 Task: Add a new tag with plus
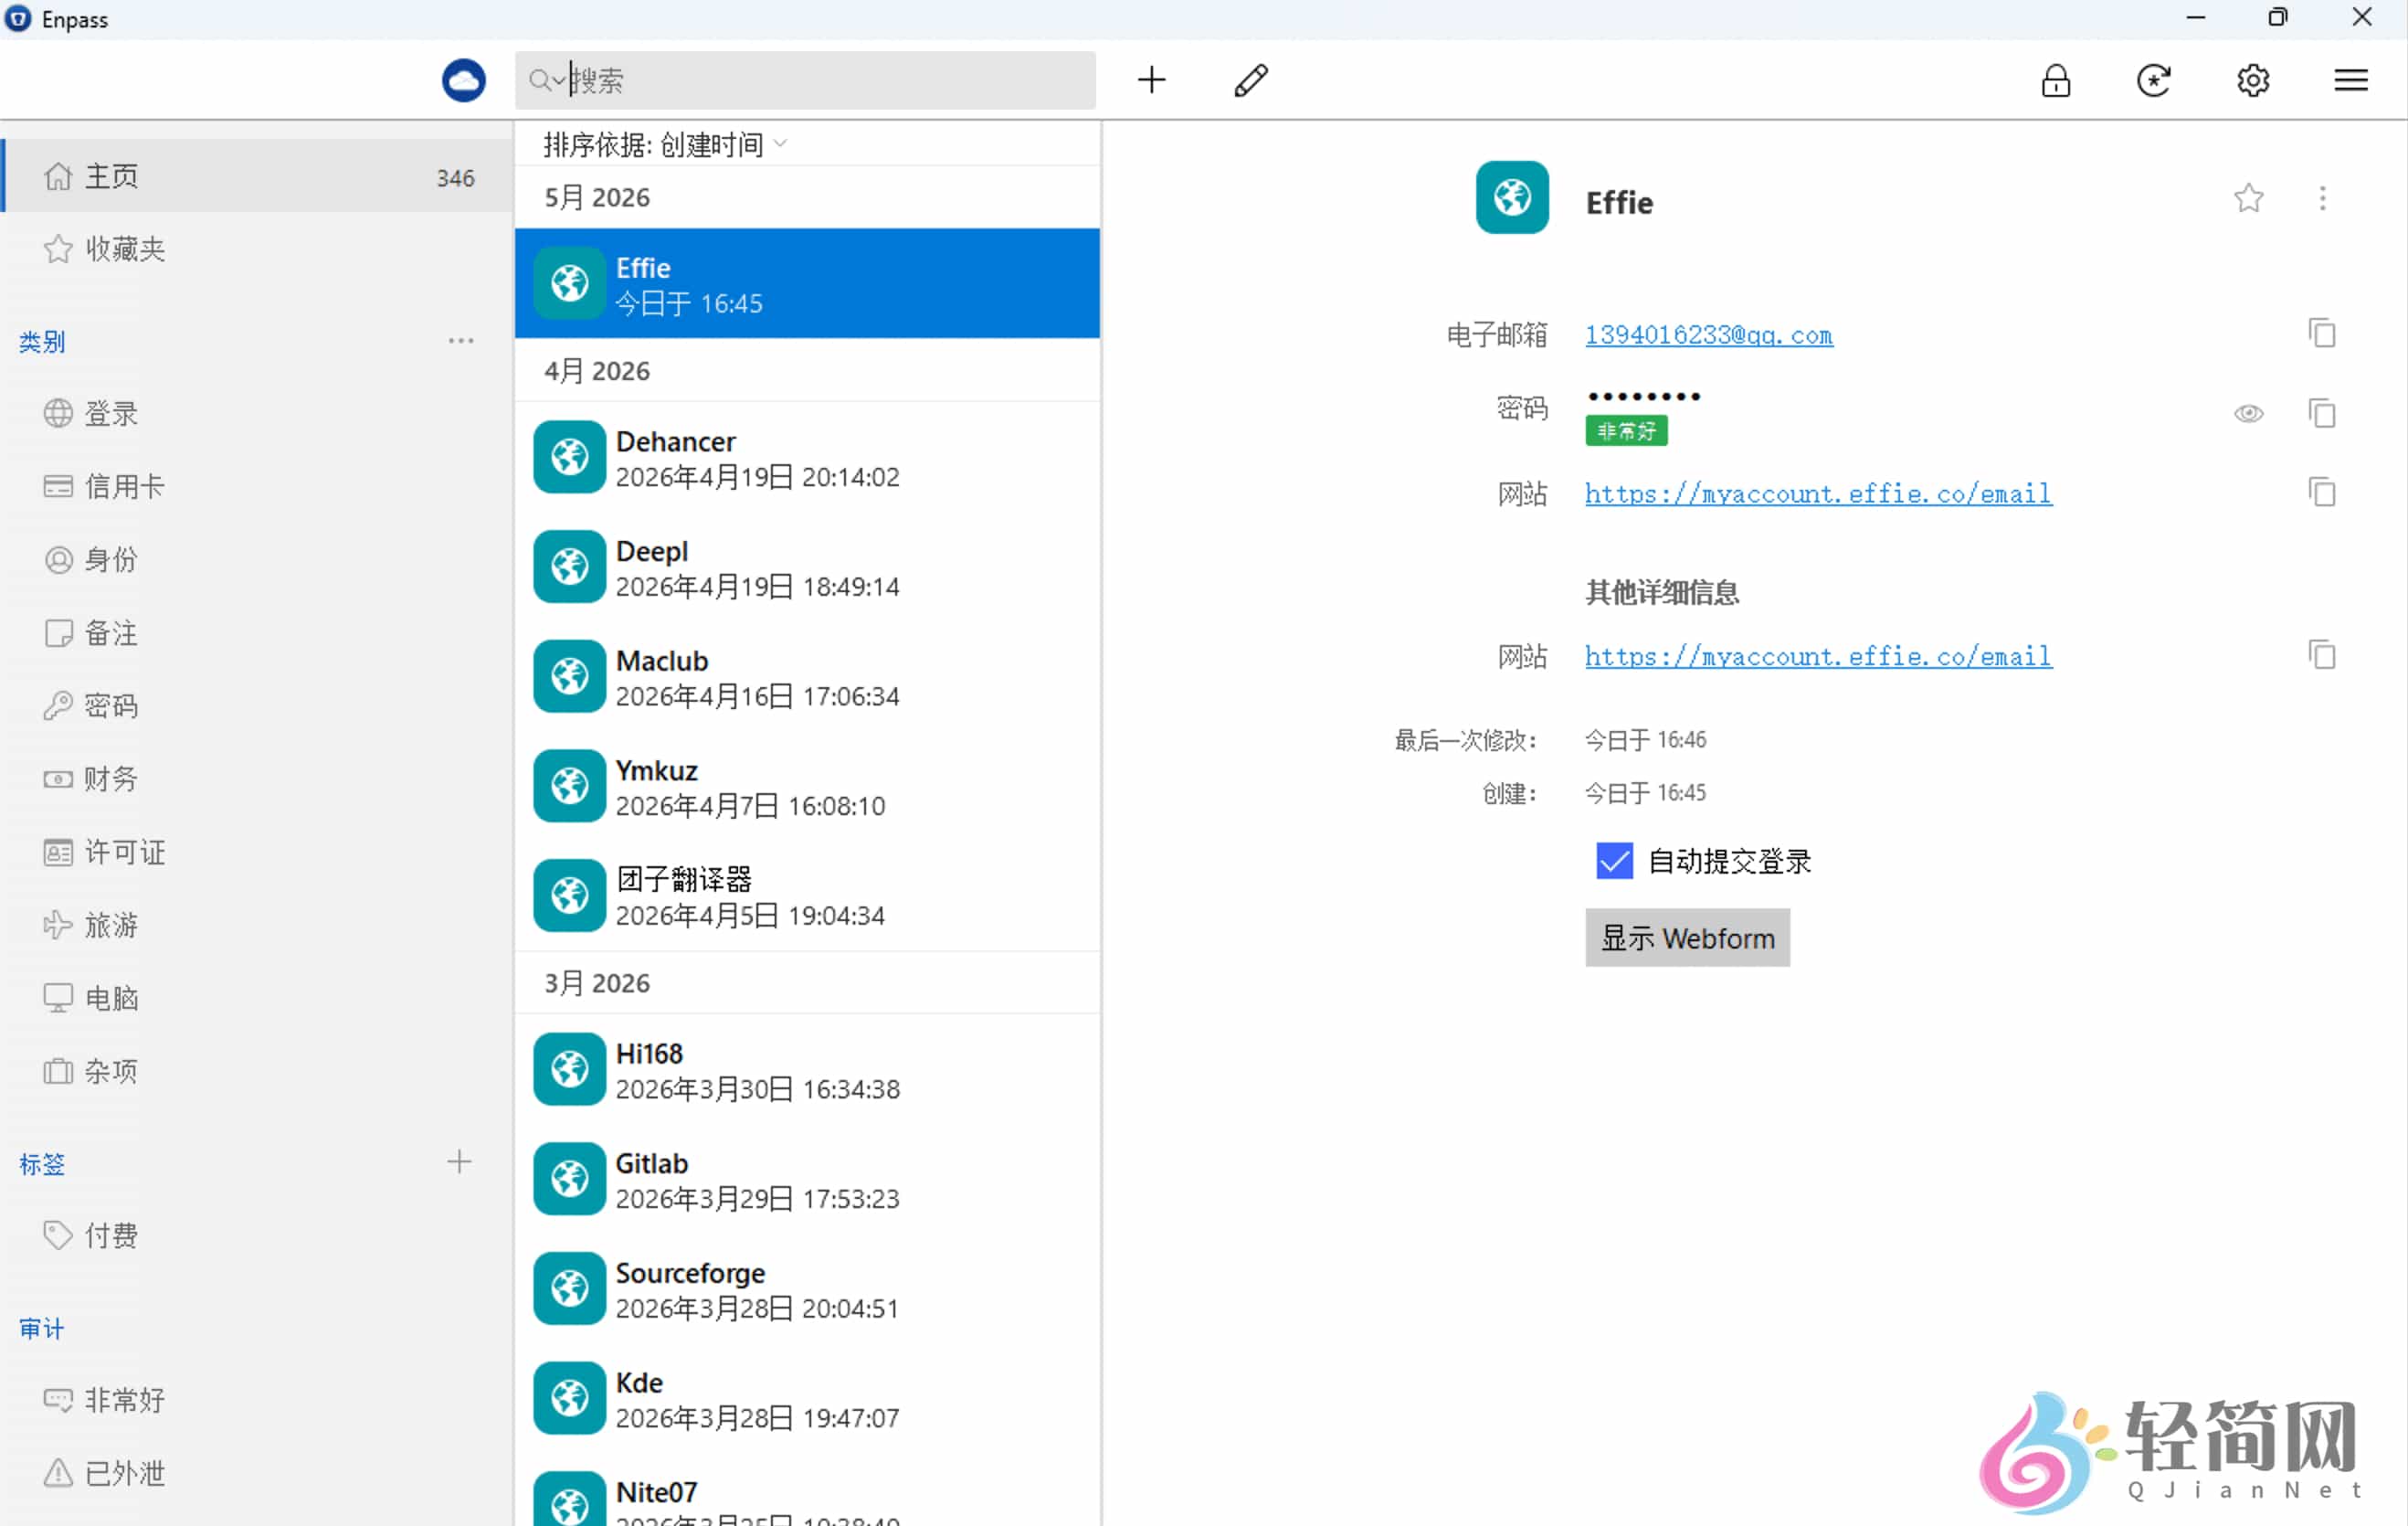[459, 1161]
